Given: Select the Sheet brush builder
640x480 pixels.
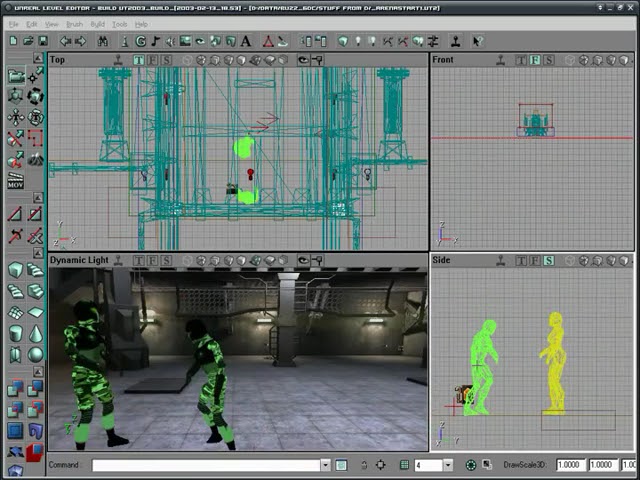Looking at the screenshot, I should (36, 312).
